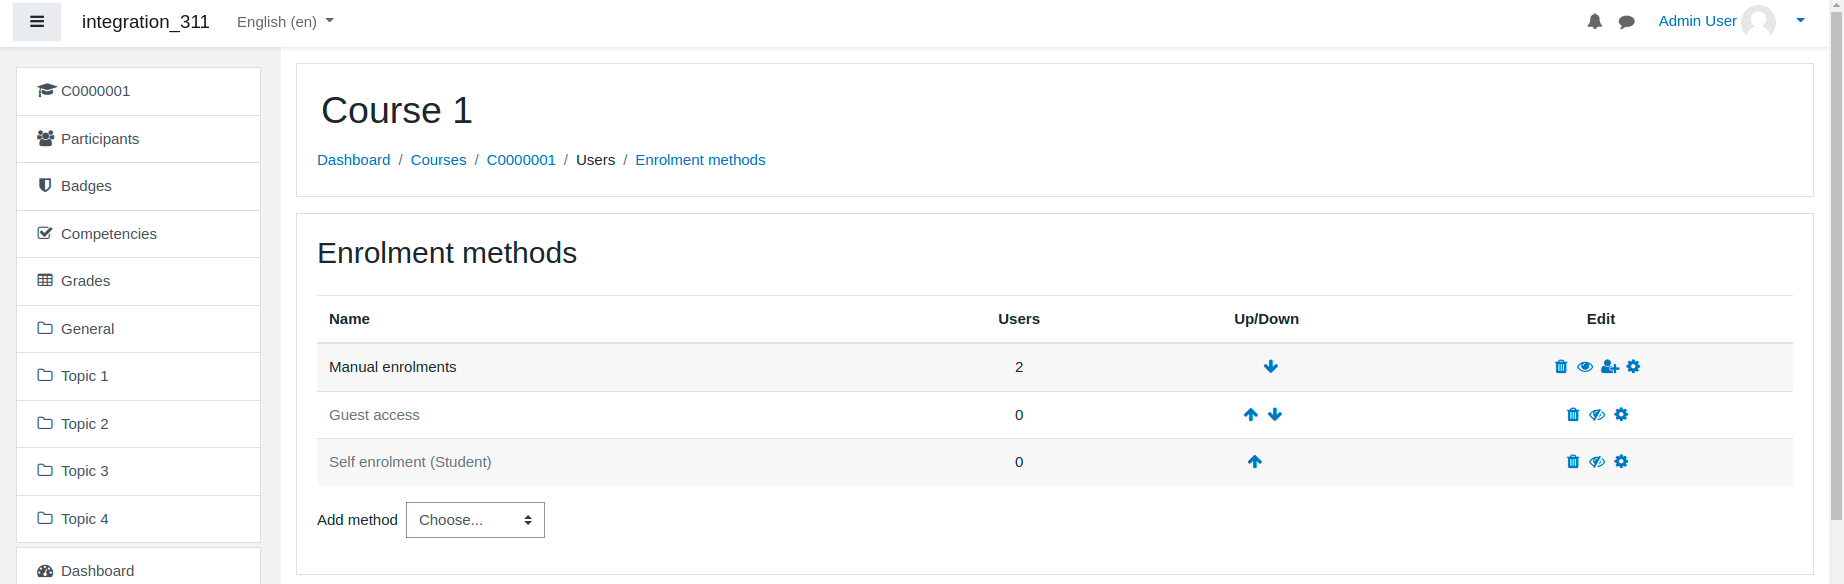Click the Courses breadcrumb link

tap(438, 160)
